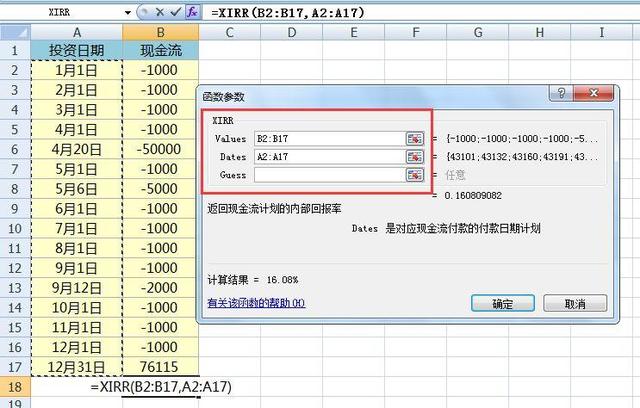Collapse dialog via Guess range selector icon
Viewport: 640px width, 408px height.
pos(415,175)
